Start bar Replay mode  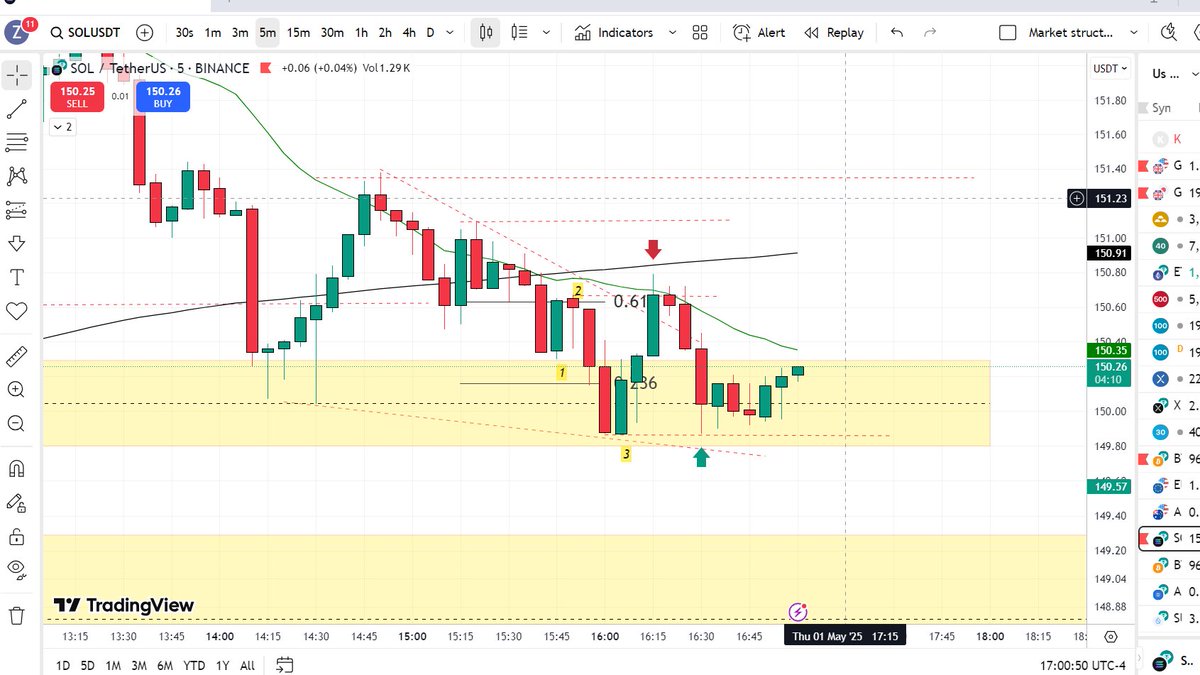(x=834, y=32)
